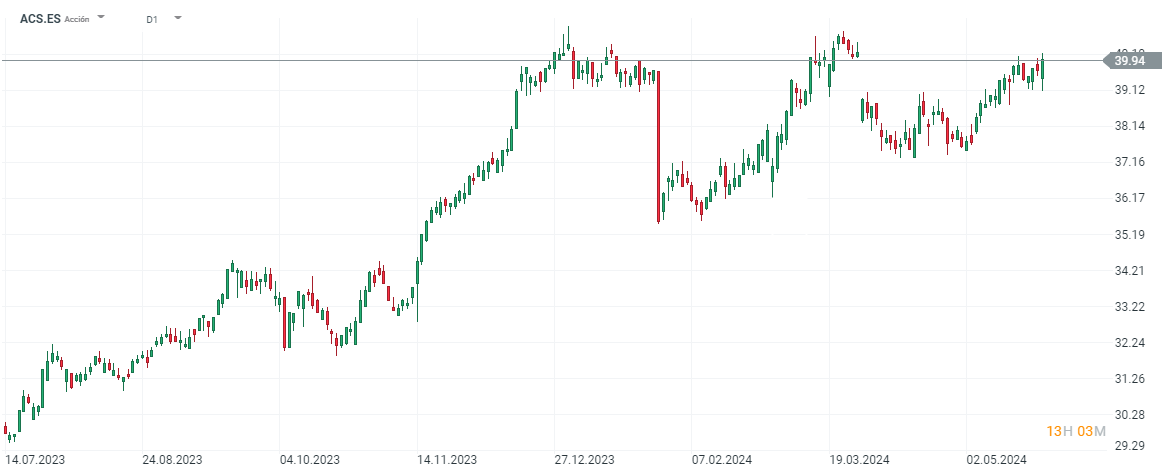Click the 14.11.2023 date label
This screenshot has width=1175, height=476.
pos(446,460)
